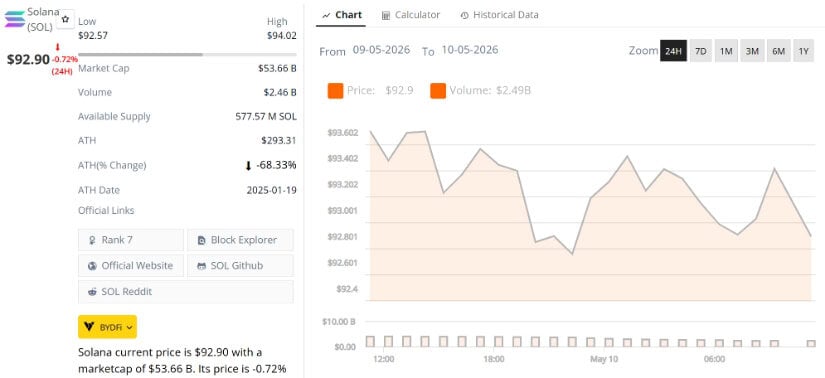Viewport: 825px width, 378px height.
Task: Click the -68.33% ATH change value
Action: point(276,165)
